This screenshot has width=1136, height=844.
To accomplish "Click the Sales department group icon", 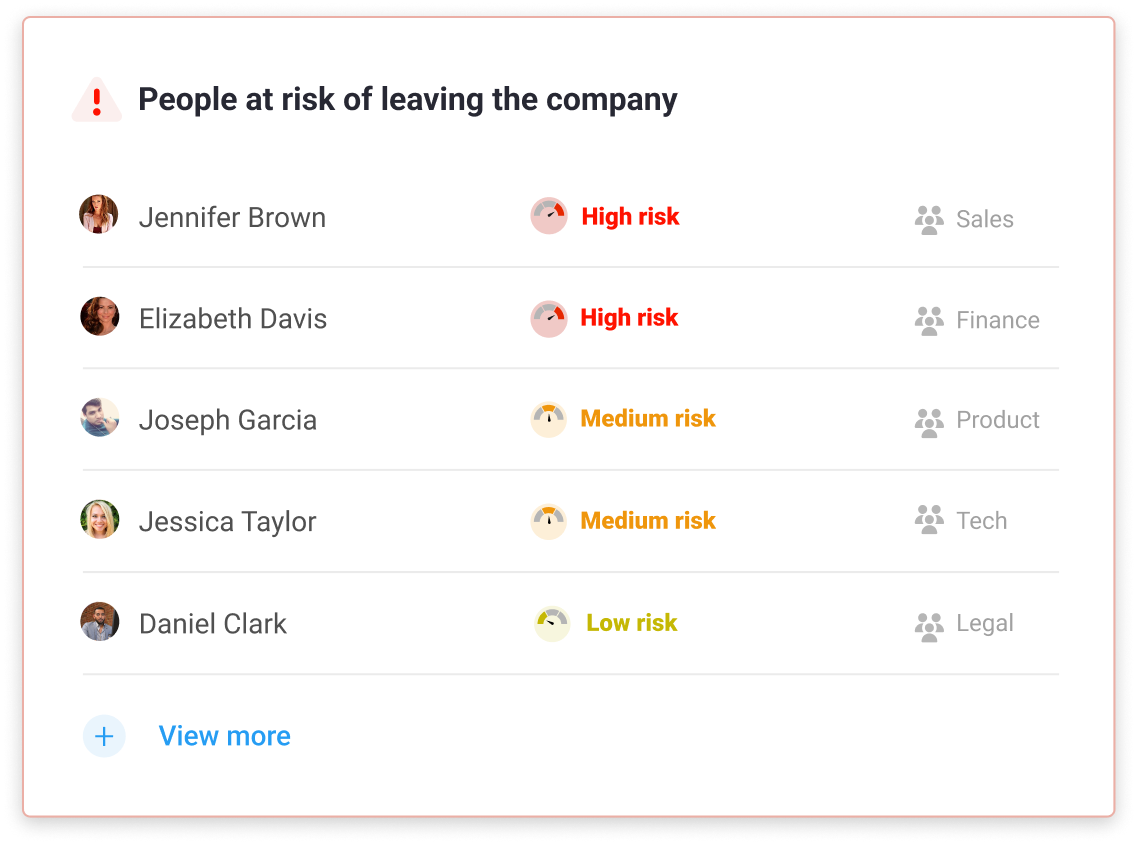I will coord(929,220).
